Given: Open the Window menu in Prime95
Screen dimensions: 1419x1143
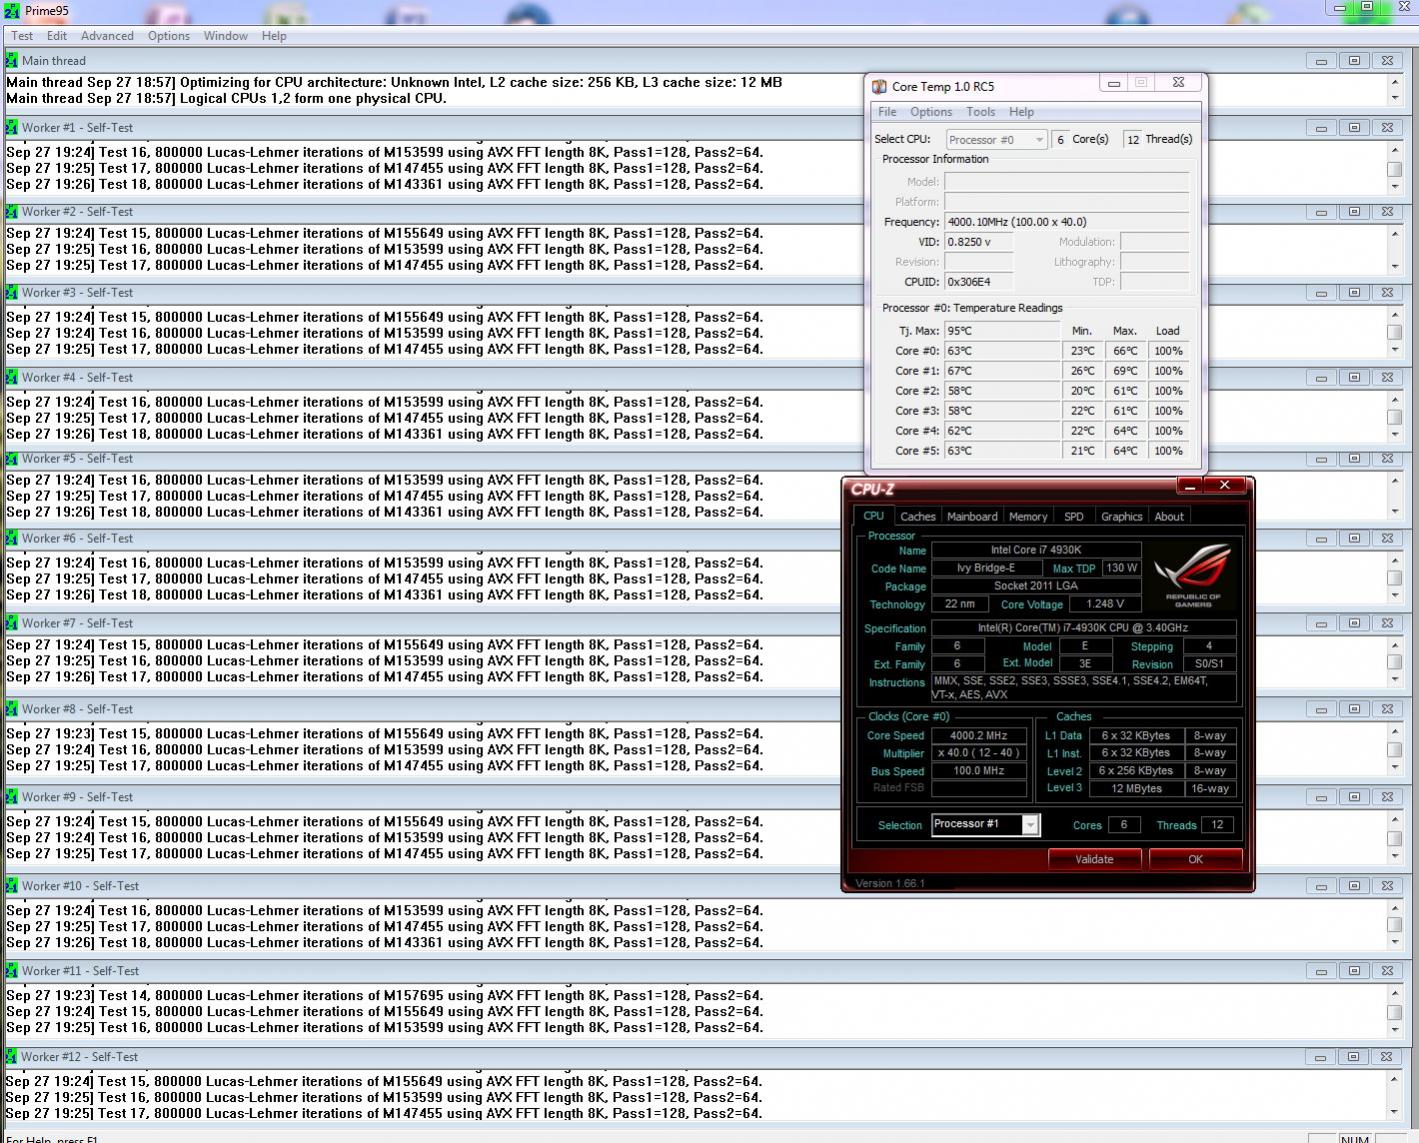Looking at the screenshot, I should click(x=226, y=36).
